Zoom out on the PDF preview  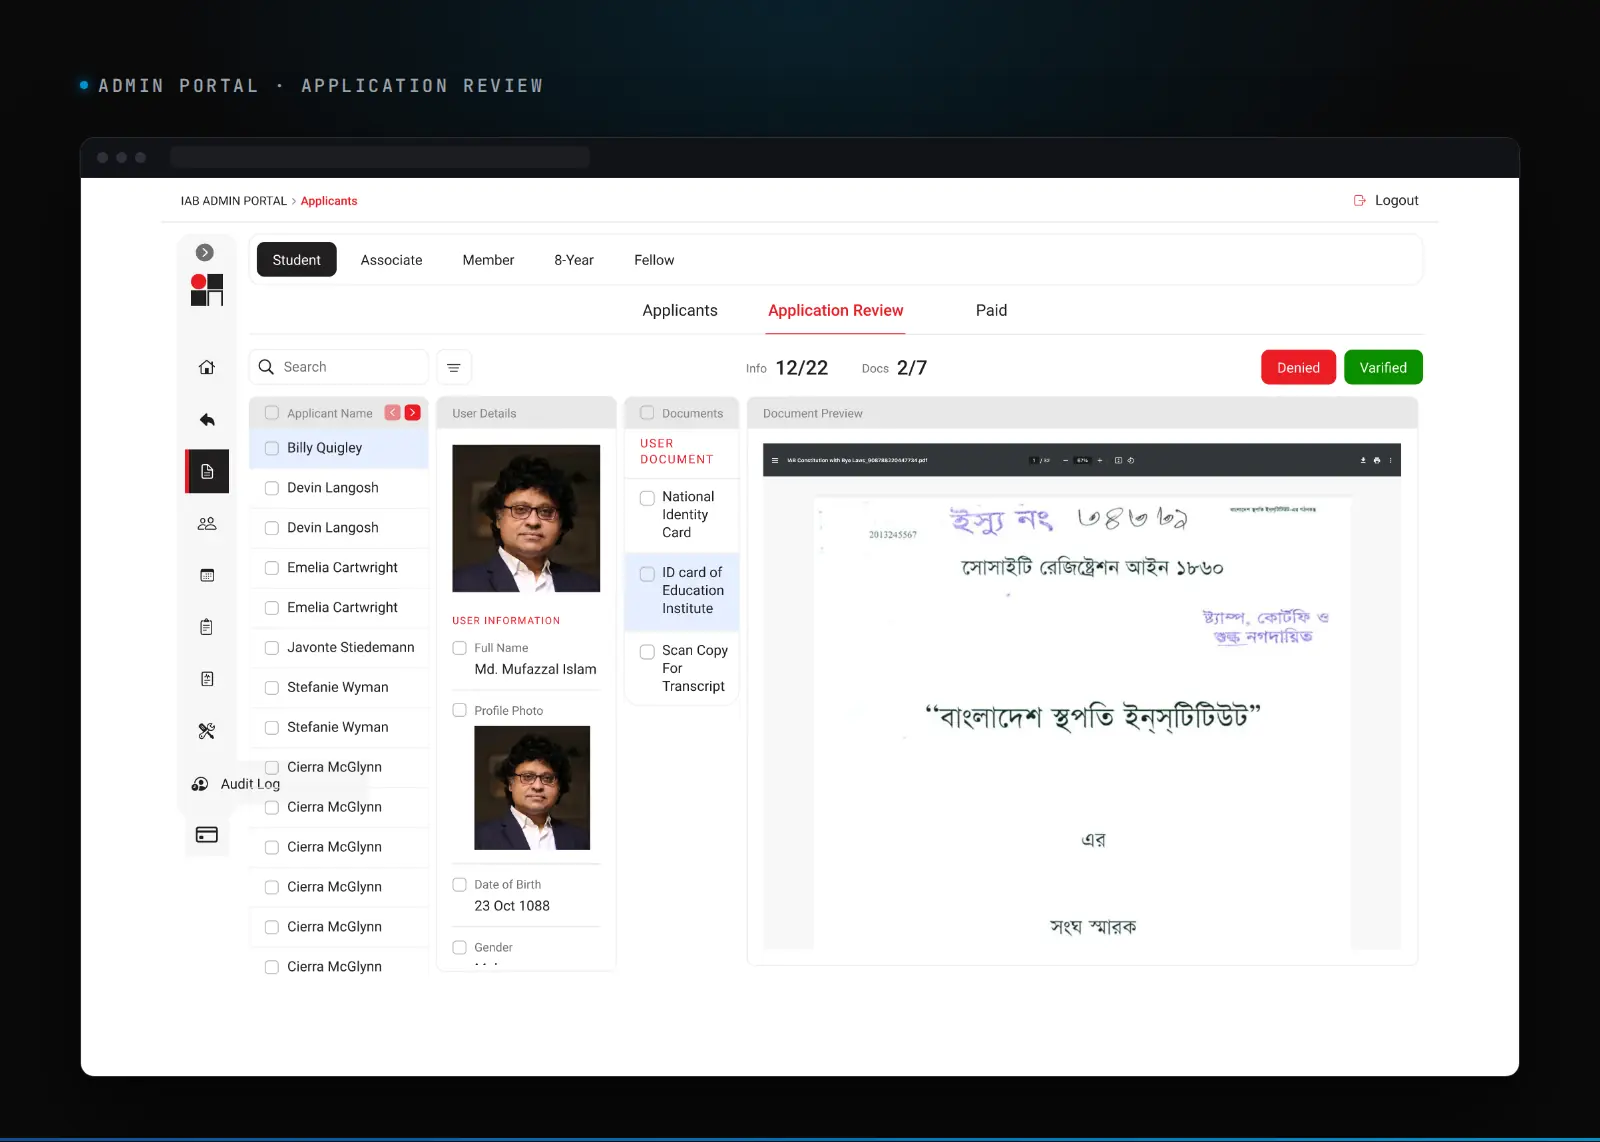(1066, 461)
